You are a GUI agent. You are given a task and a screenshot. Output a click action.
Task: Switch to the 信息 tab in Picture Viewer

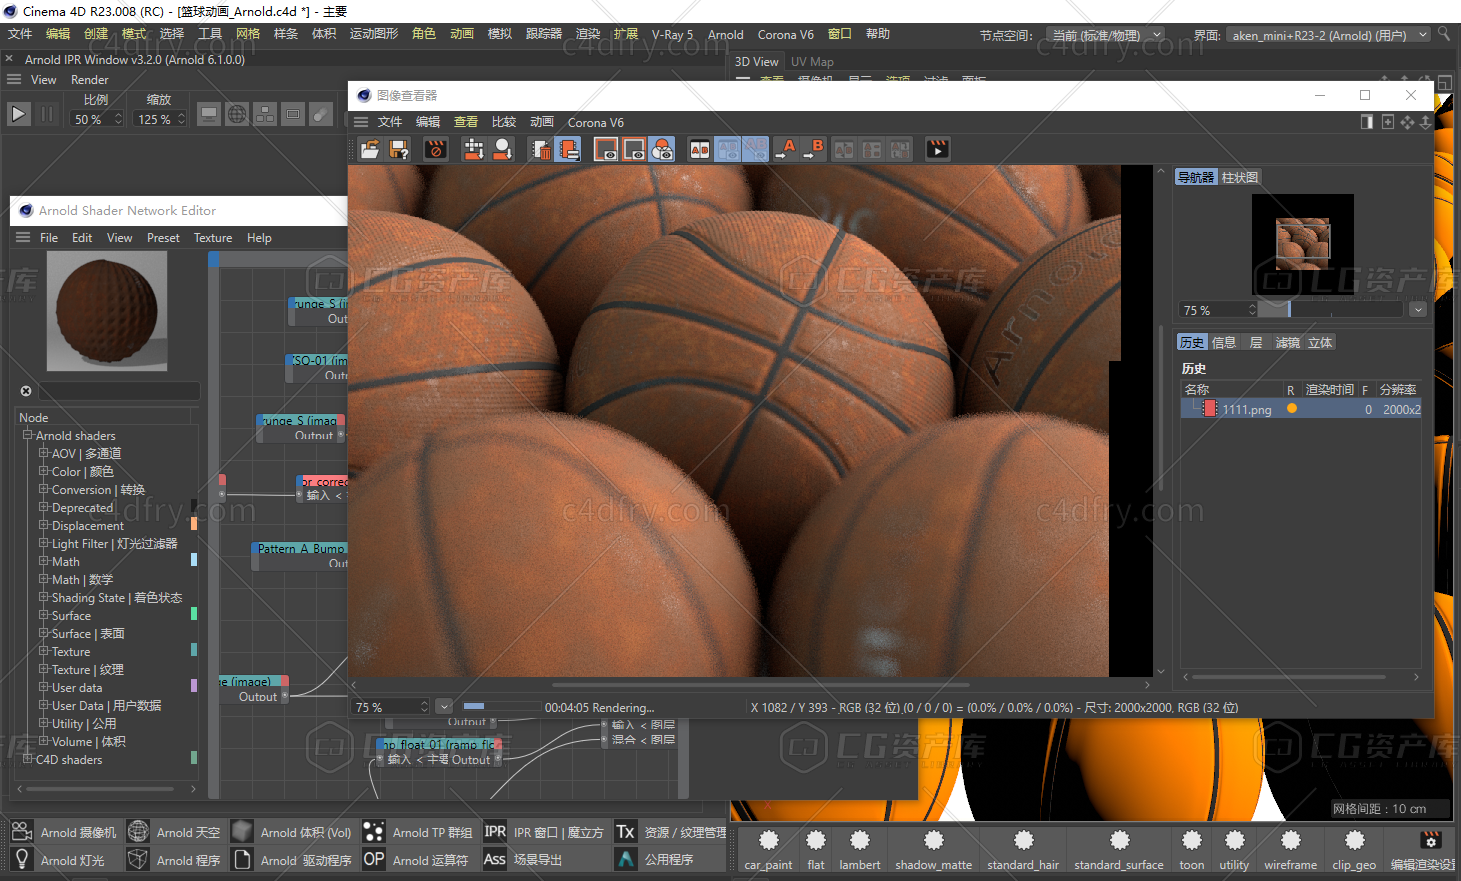point(1224,342)
